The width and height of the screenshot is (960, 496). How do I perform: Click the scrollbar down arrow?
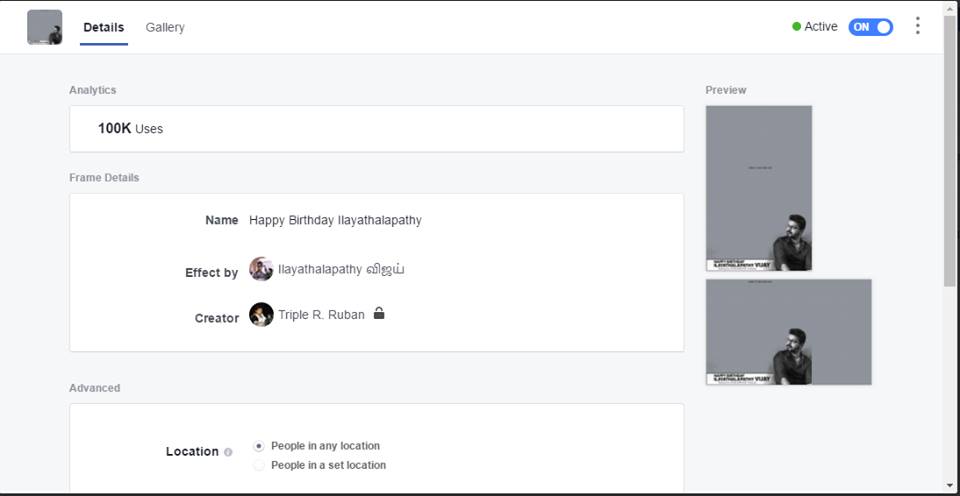click(x=950, y=486)
